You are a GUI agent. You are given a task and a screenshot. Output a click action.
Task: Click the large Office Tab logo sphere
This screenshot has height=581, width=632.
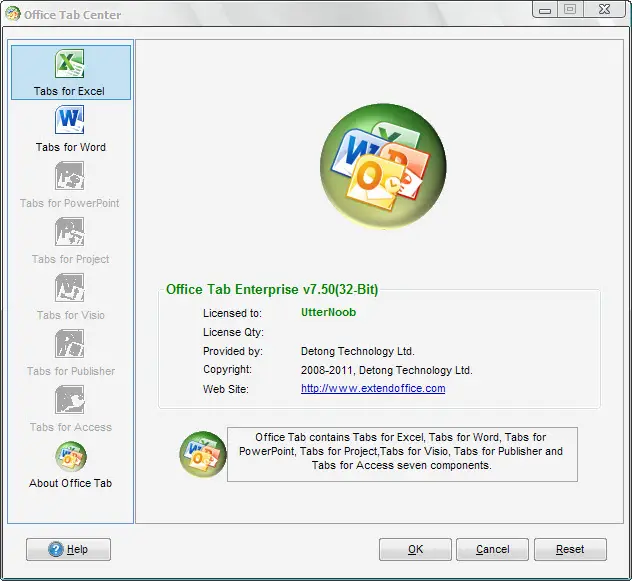[x=383, y=166]
